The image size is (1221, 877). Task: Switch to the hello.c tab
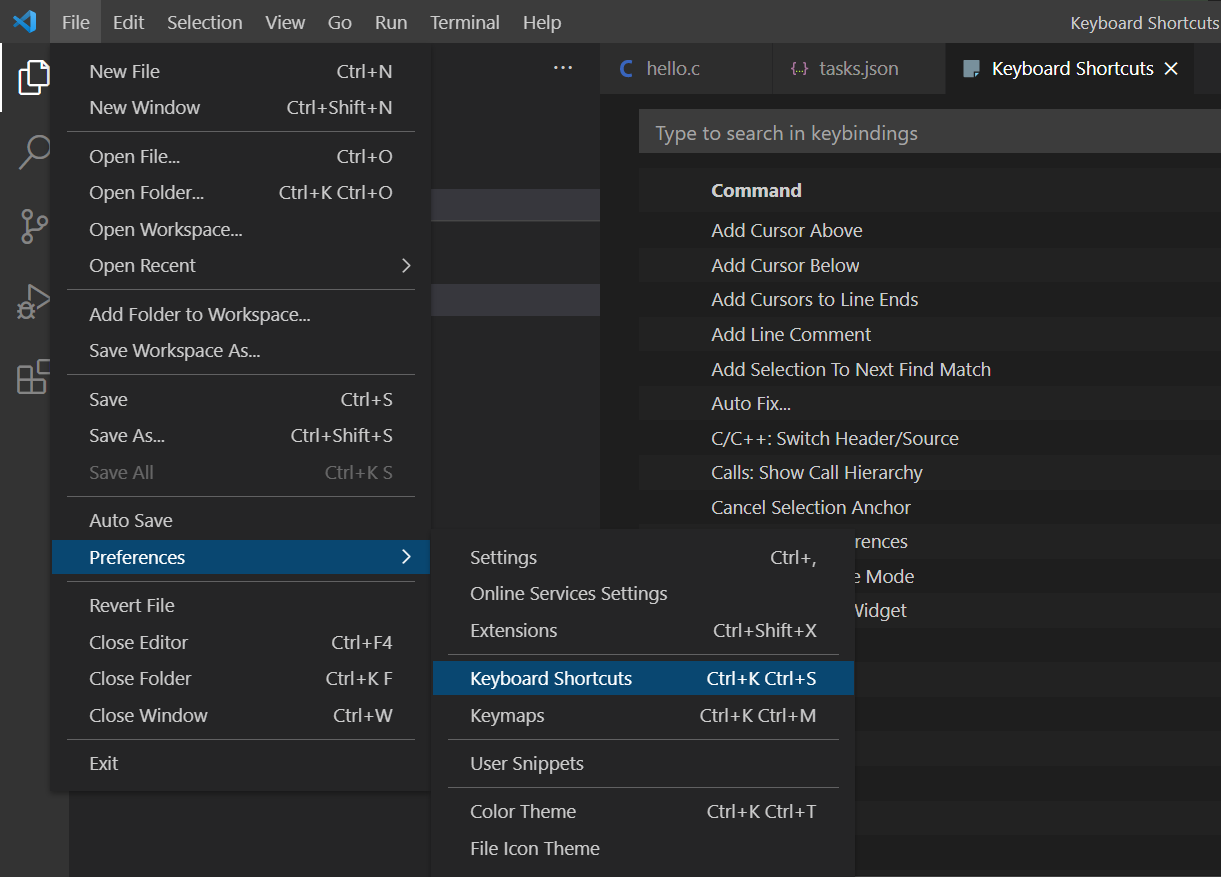[686, 69]
